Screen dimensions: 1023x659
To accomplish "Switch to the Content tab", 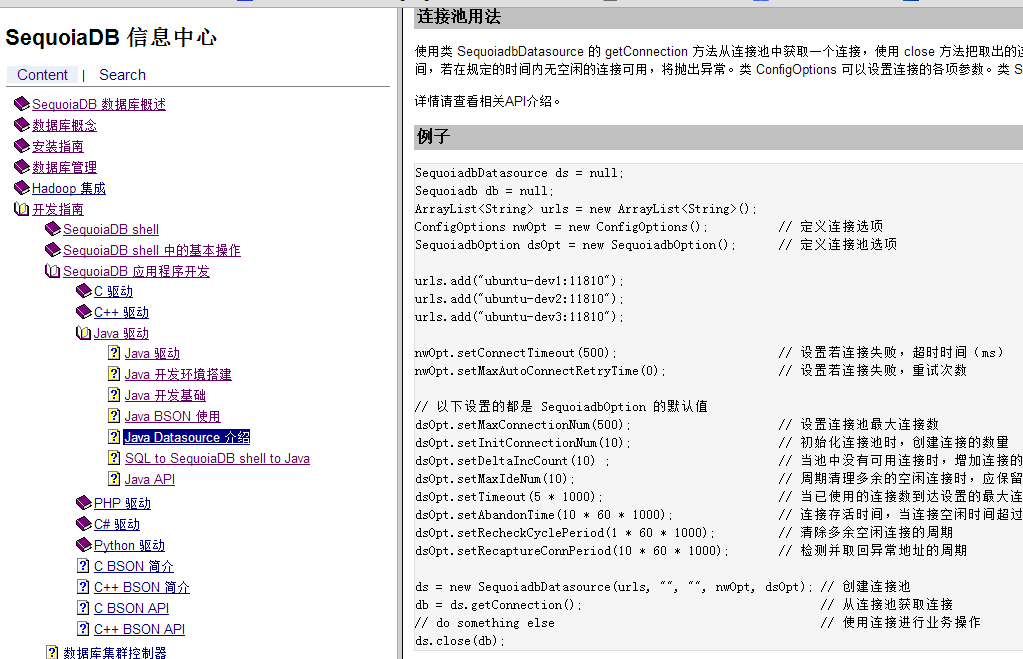I will pyautogui.click(x=42, y=75).
